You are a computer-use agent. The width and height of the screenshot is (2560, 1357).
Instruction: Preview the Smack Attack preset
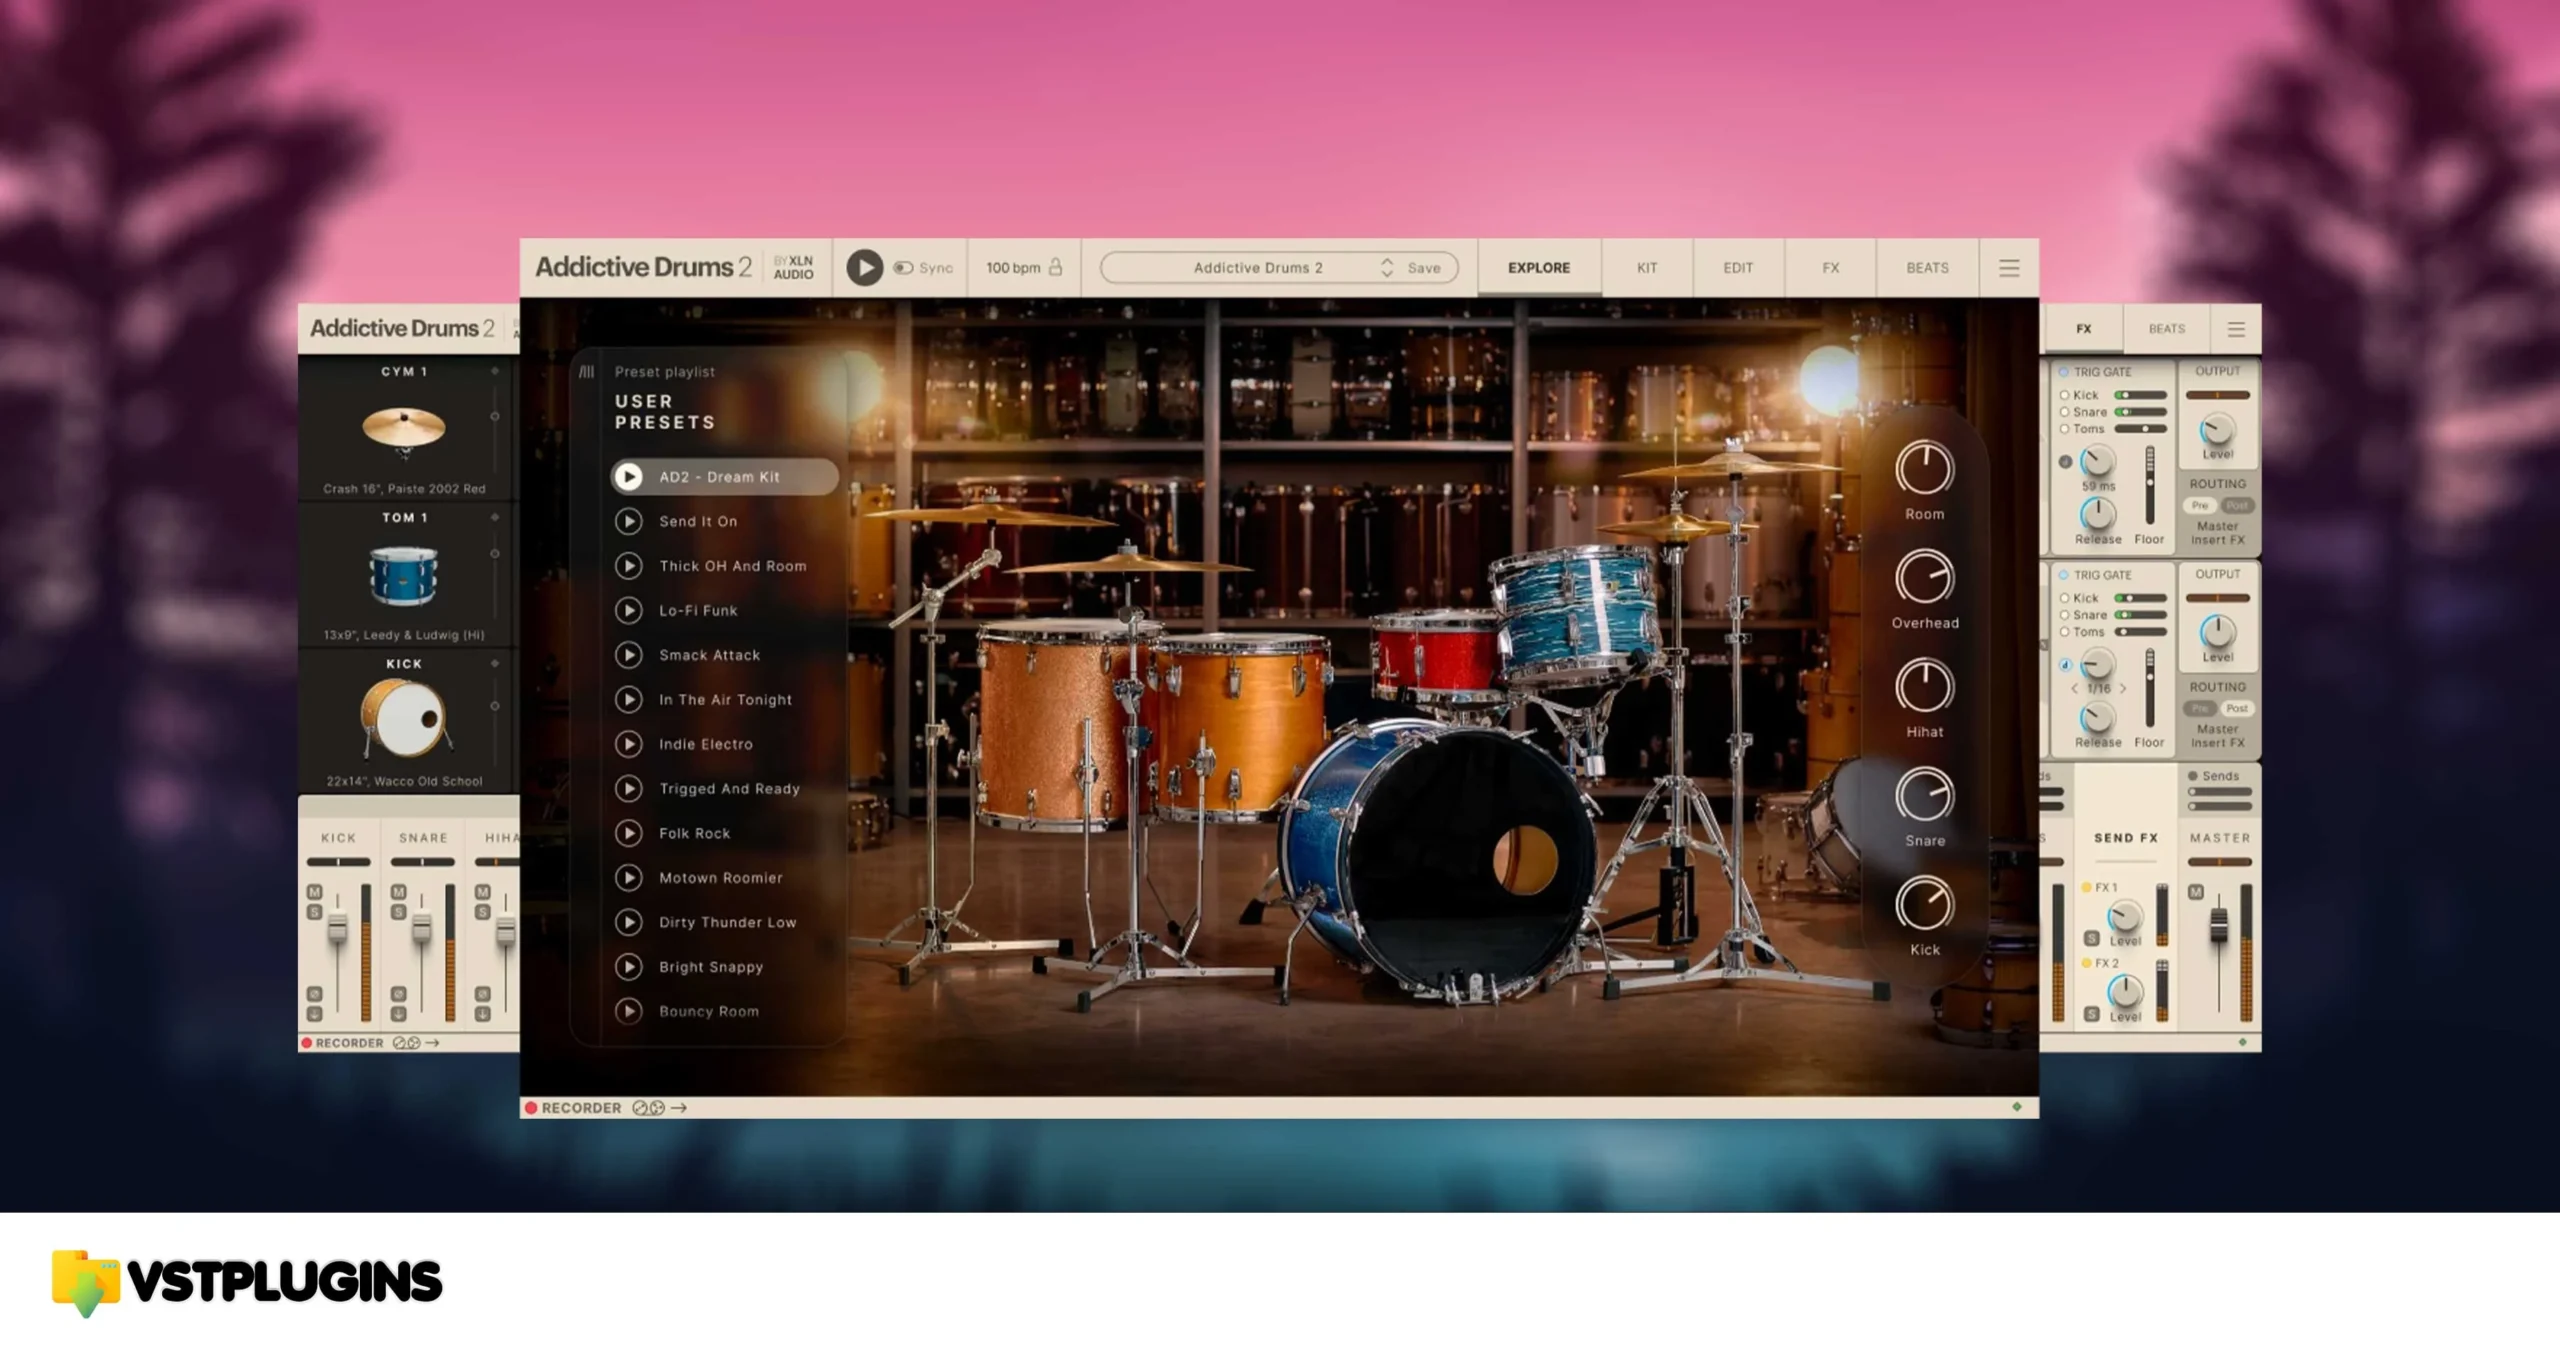[628, 655]
